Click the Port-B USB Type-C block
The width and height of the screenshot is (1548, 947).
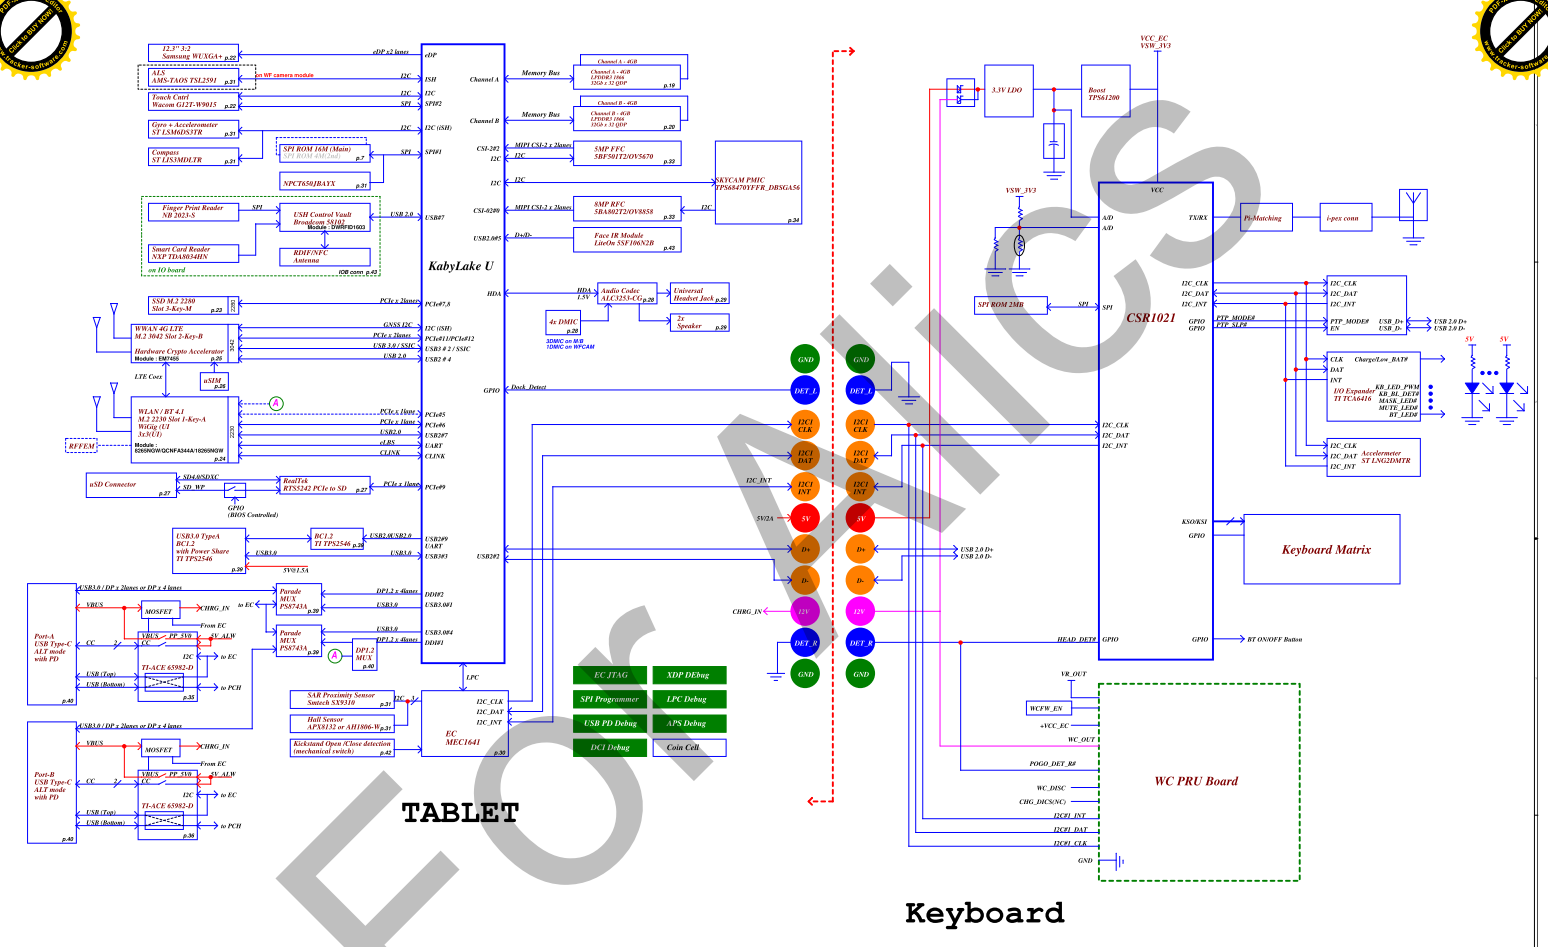[x=52, y=784]
